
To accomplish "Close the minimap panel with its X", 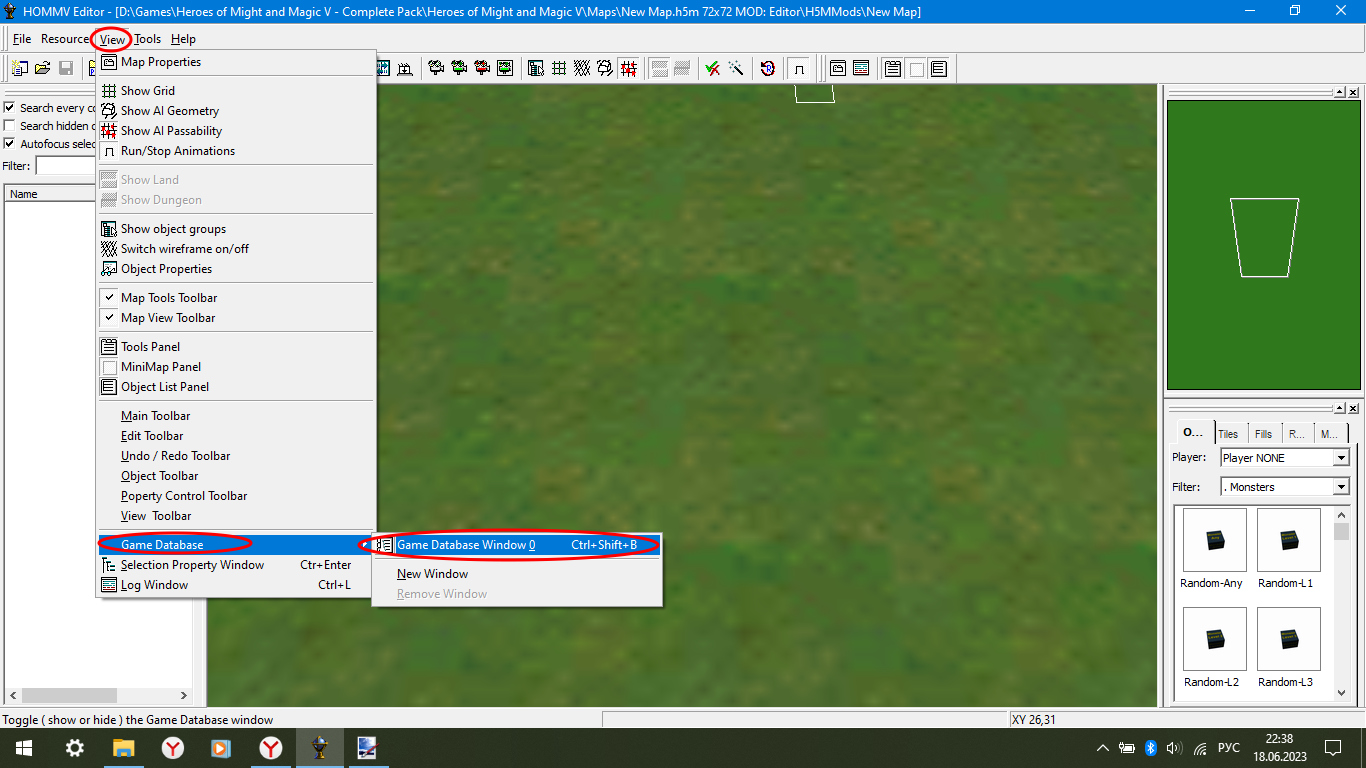I will [1353, 92].
